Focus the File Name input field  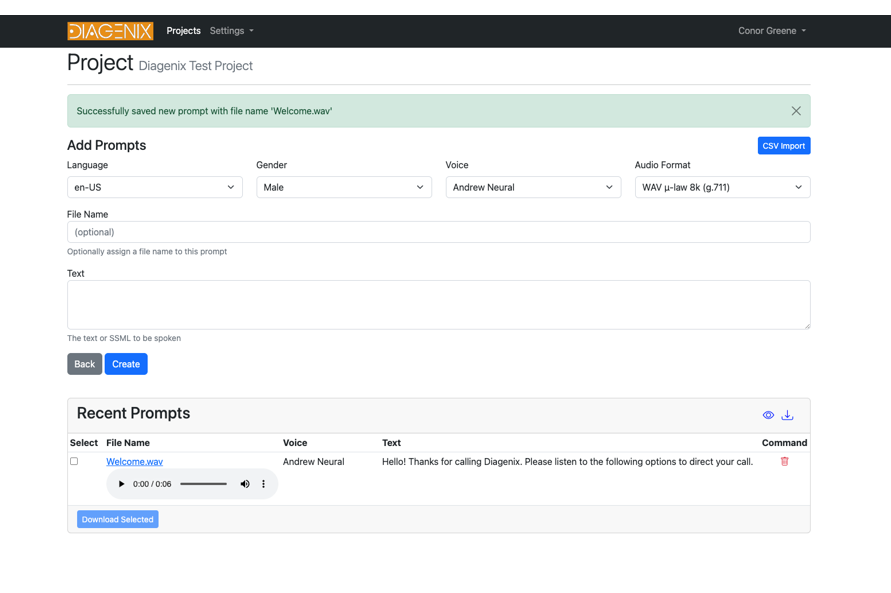tap(439, 232)
